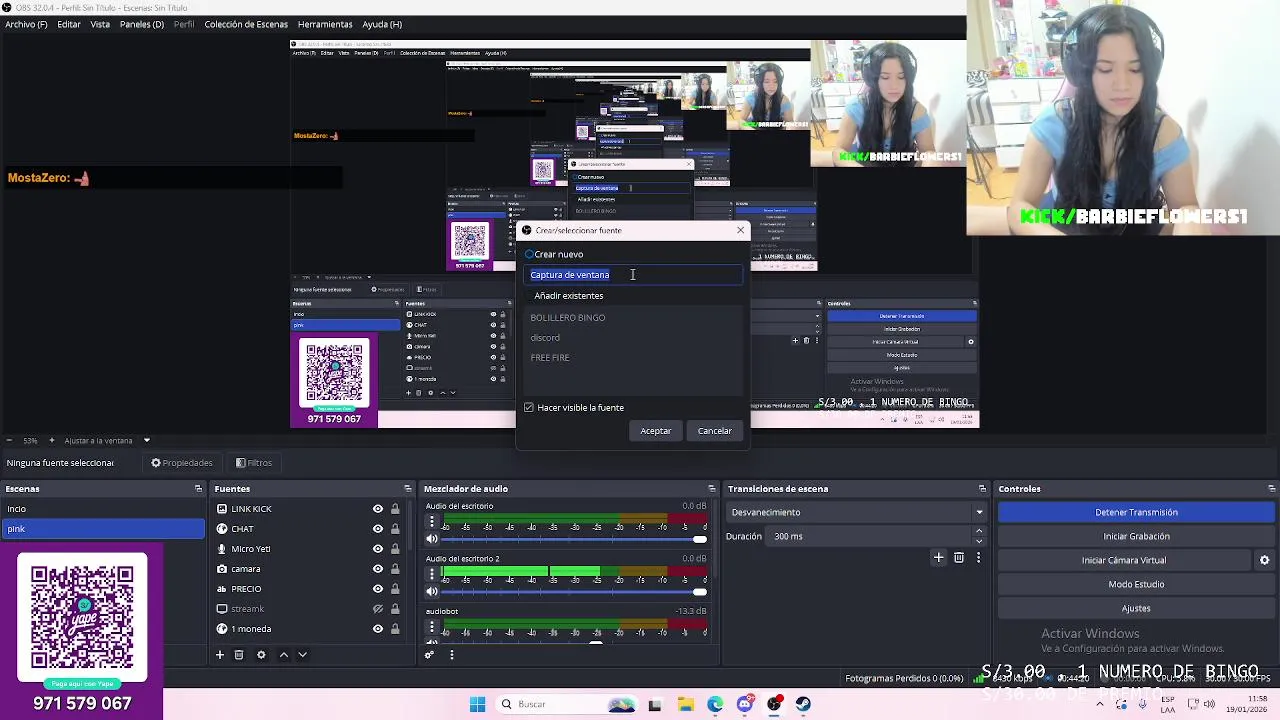Screen dimensions: 1280x720
Task: Hide the 1 moneda source via eye icon
Action: [x=378, y=629]
